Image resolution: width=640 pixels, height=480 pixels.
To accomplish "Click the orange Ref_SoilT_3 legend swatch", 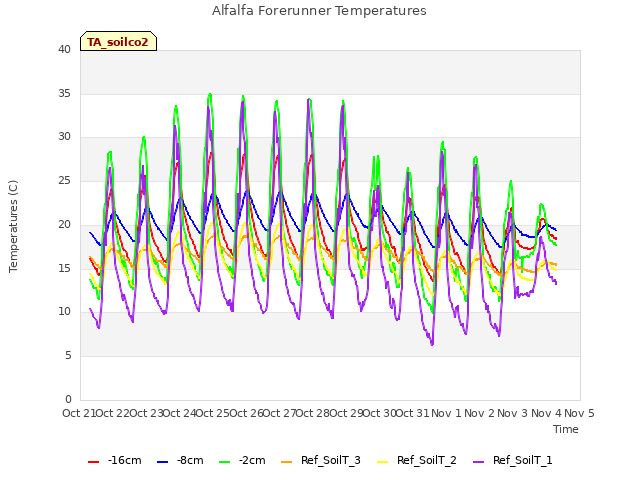I will pos(287,462).
